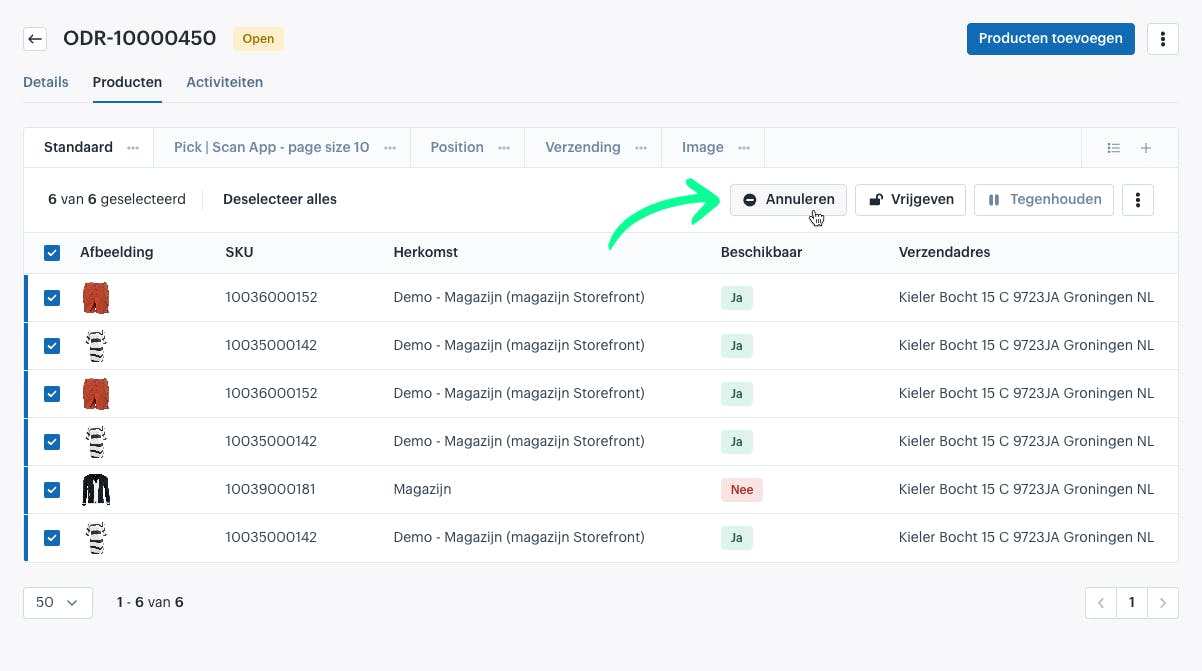Click the address in the 10039000181 row
Image resolution: width=1202 pixels, height=671 pixels.
[x=1026, y=490]
